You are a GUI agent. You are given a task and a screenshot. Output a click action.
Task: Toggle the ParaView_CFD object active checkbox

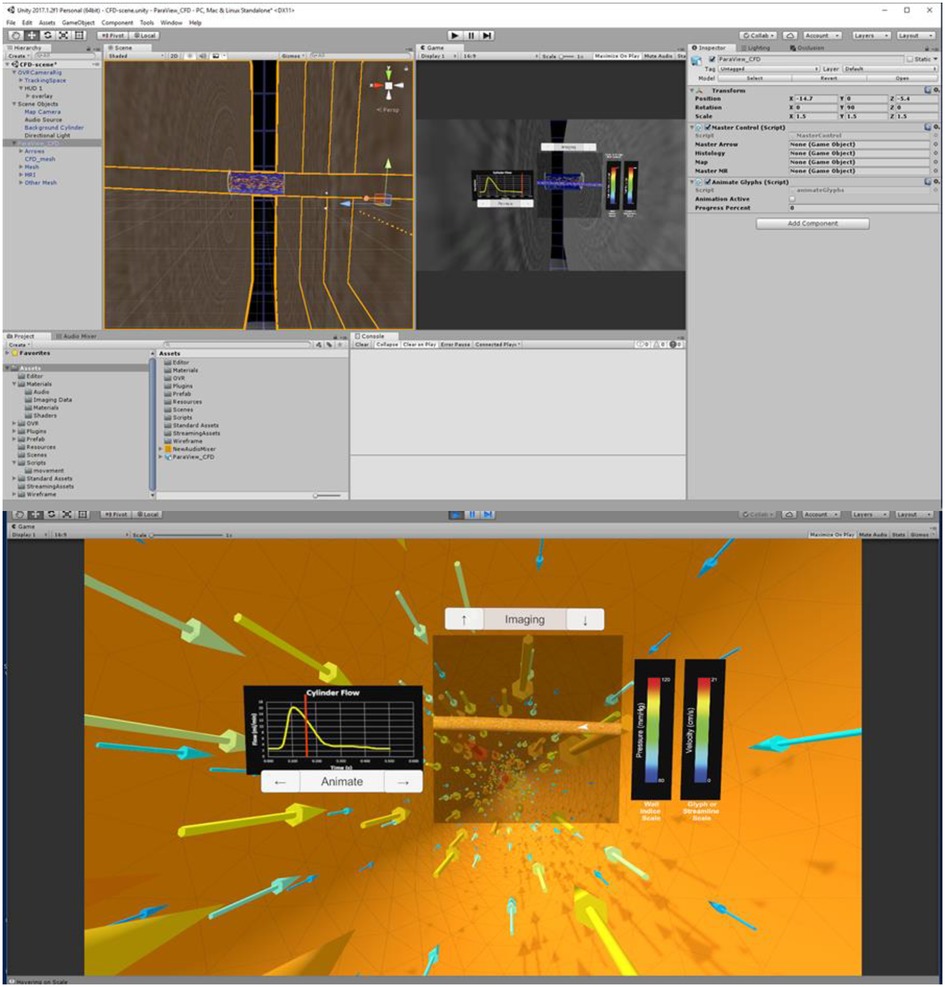tap(712, 59)
